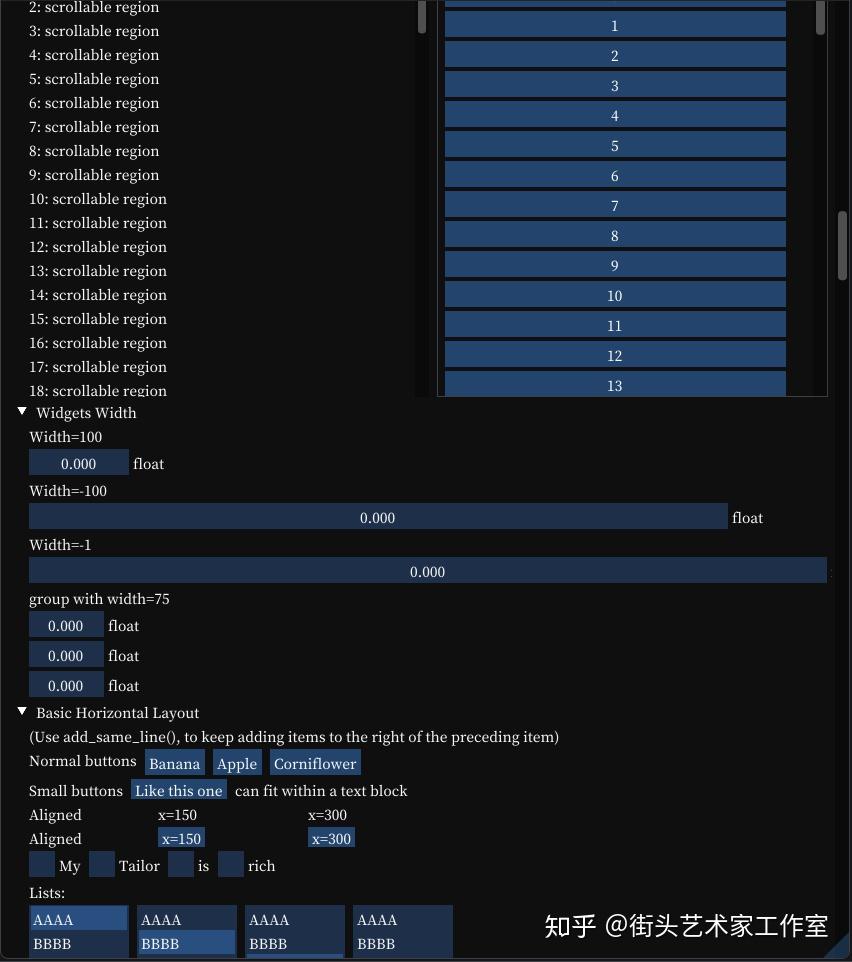Click the first 0.000 field in width=75 group
This screenshot has height=962, width=852.
(66, 625)
